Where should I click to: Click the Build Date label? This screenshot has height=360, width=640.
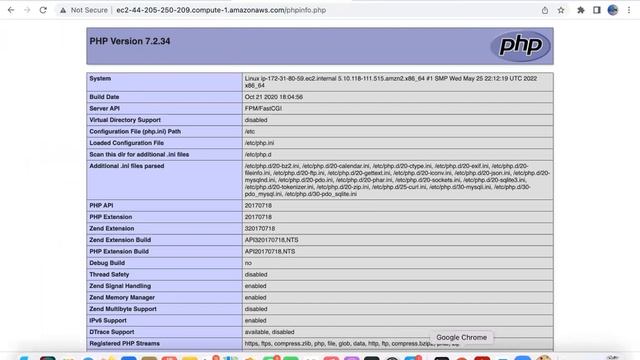[x=104, y=97]
